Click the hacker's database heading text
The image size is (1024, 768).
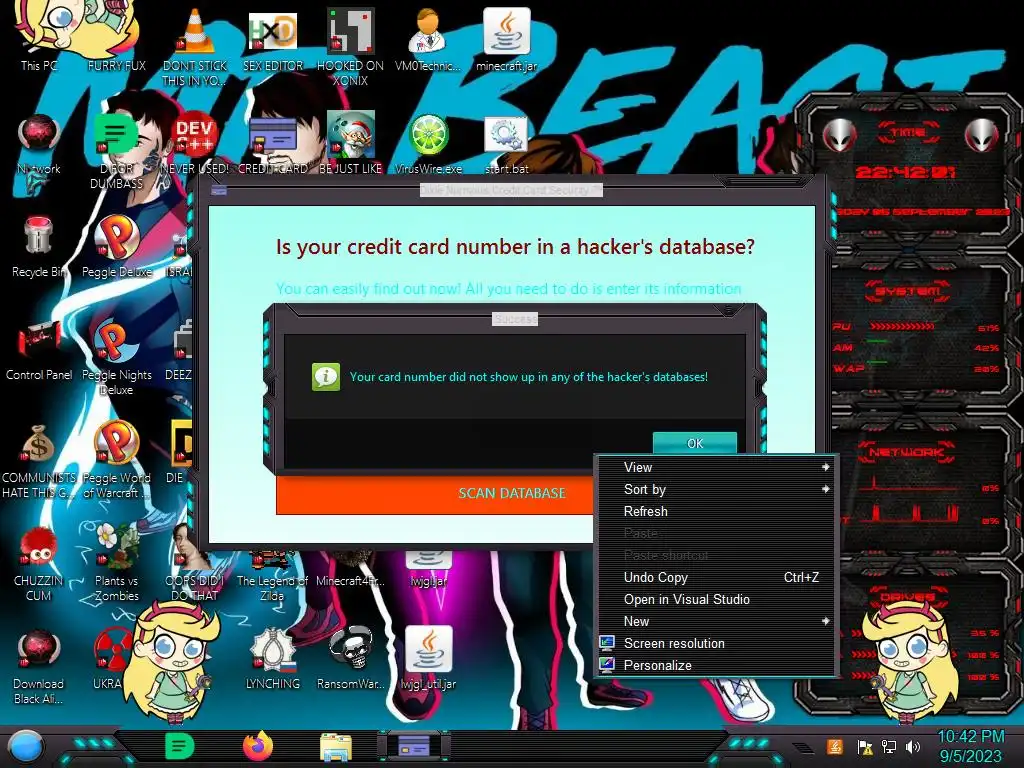(515, 247)
